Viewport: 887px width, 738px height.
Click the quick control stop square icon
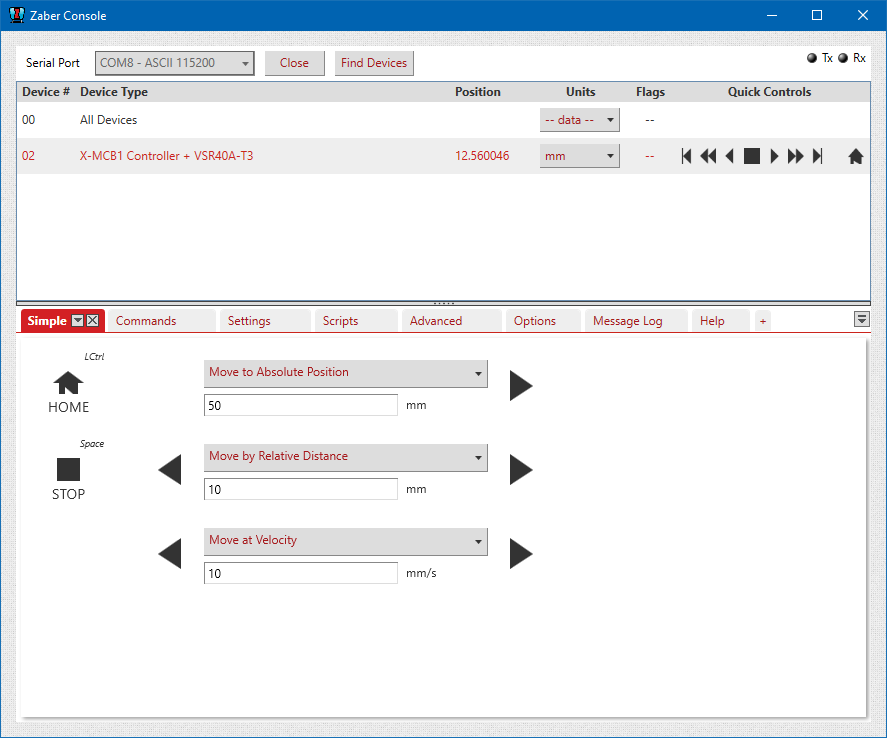[751, 156]
